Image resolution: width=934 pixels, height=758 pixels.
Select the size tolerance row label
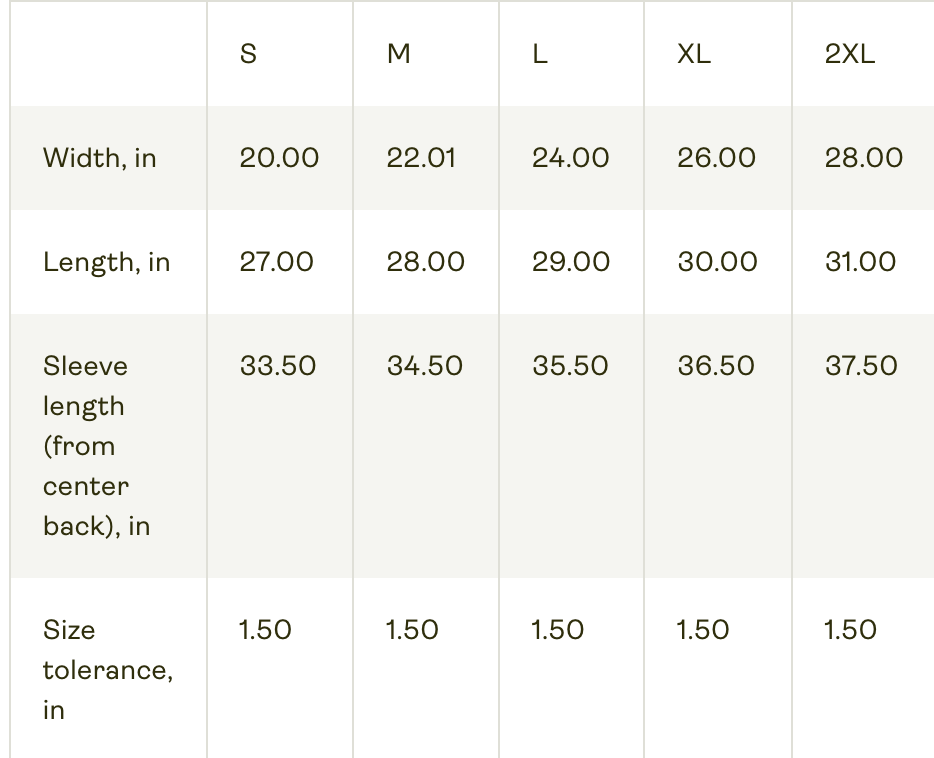108,670
